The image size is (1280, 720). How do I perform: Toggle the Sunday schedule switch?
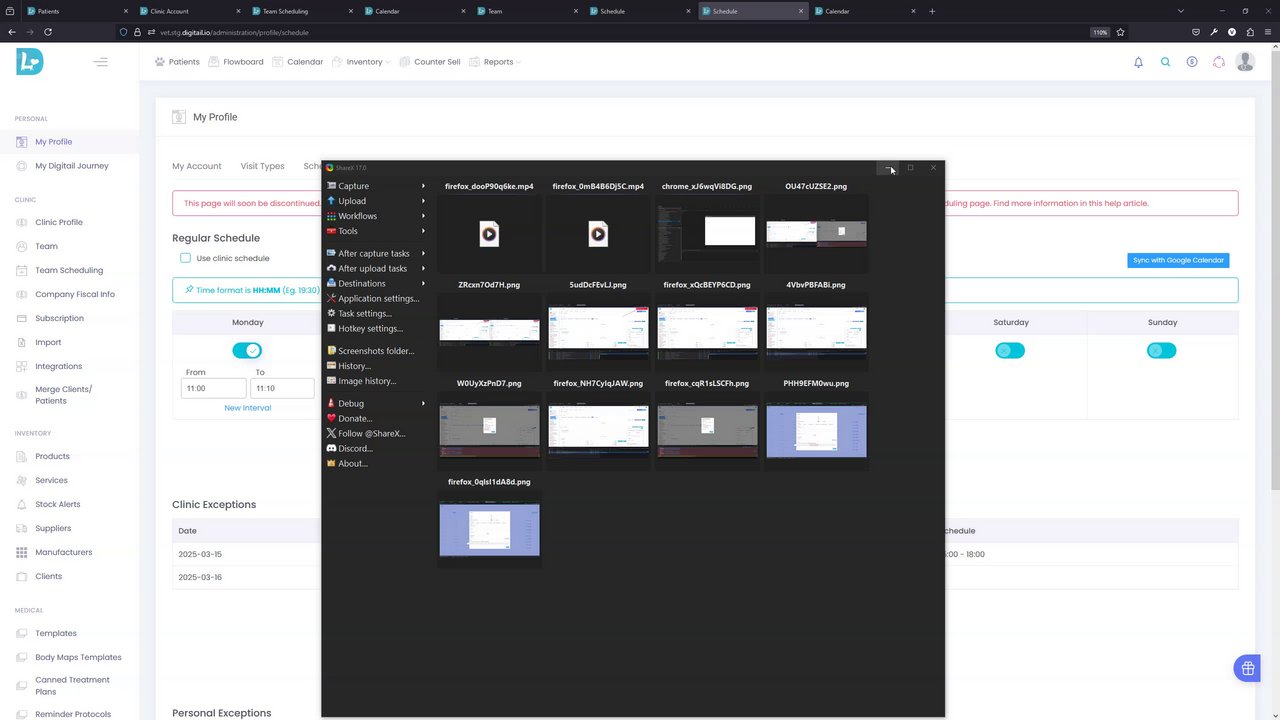pyautogui.click(x=1161, y=350)
